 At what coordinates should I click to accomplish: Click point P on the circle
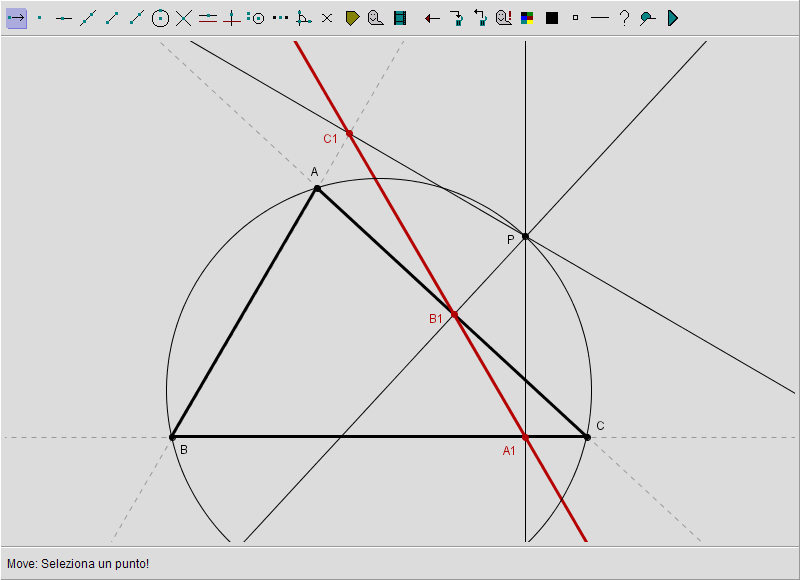[525, 236]
